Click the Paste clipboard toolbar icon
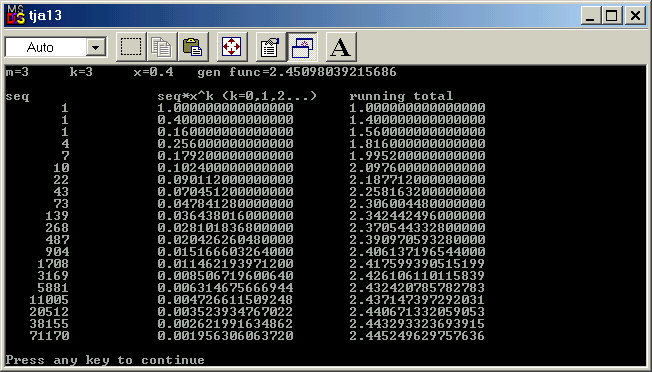652x372 pixels. click(x=193, y=47)
